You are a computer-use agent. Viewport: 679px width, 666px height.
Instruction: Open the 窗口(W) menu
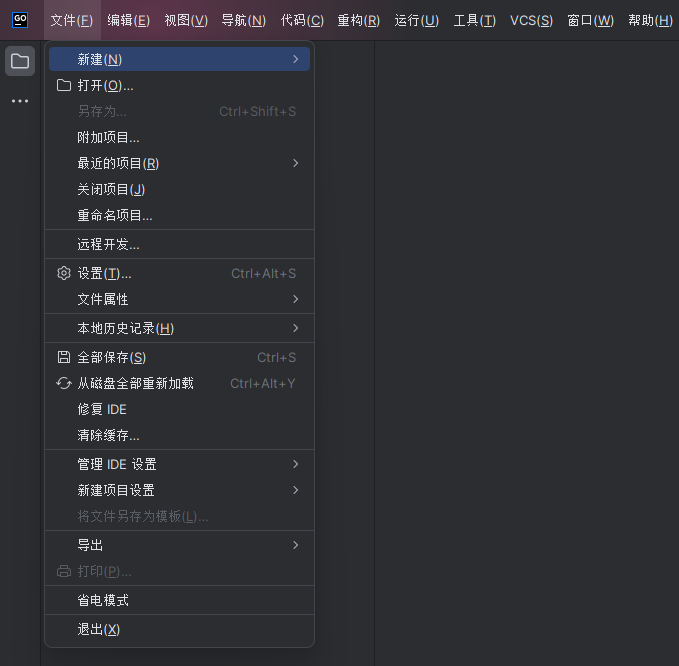pos(591,20)
